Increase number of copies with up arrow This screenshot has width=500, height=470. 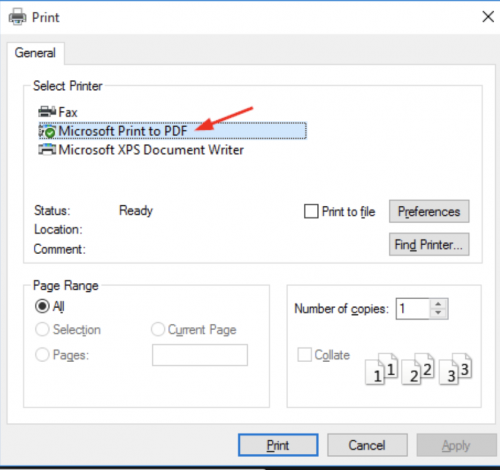click(438, 304)
